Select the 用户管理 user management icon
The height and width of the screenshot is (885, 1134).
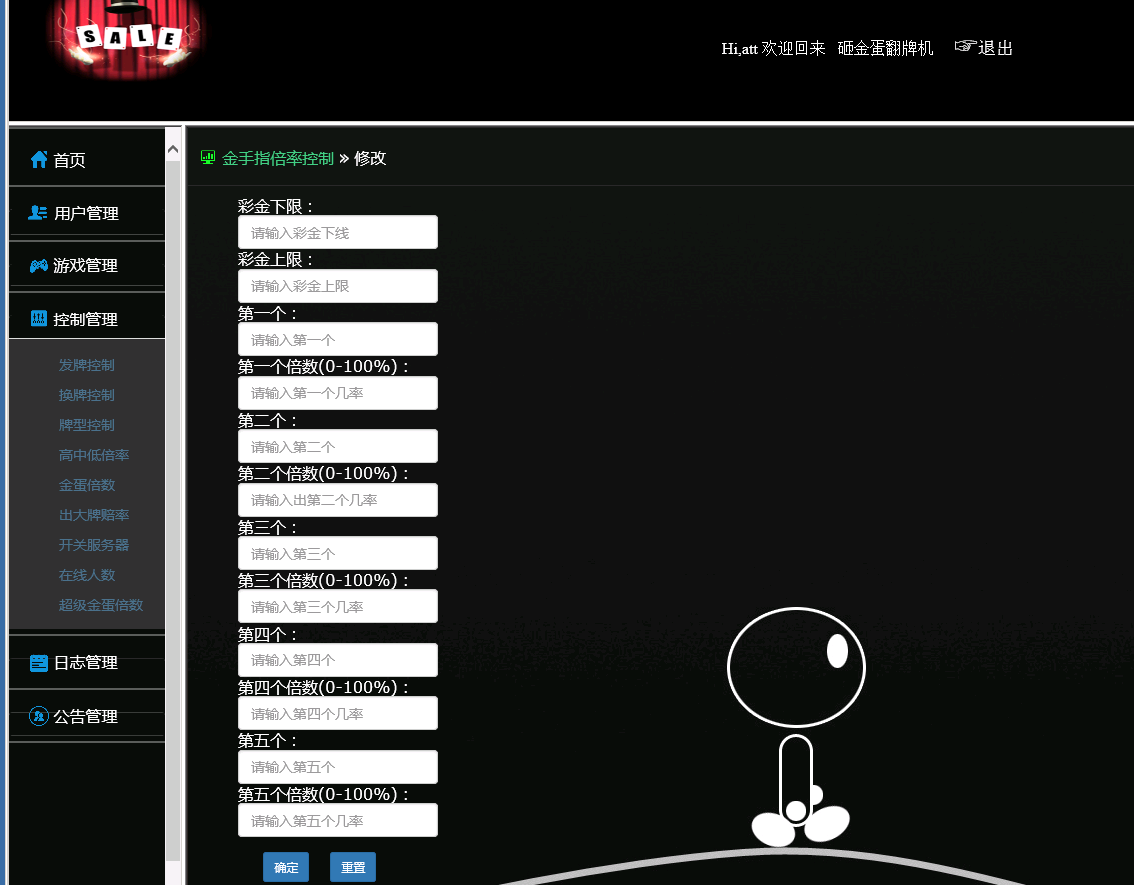click(38, 211)
